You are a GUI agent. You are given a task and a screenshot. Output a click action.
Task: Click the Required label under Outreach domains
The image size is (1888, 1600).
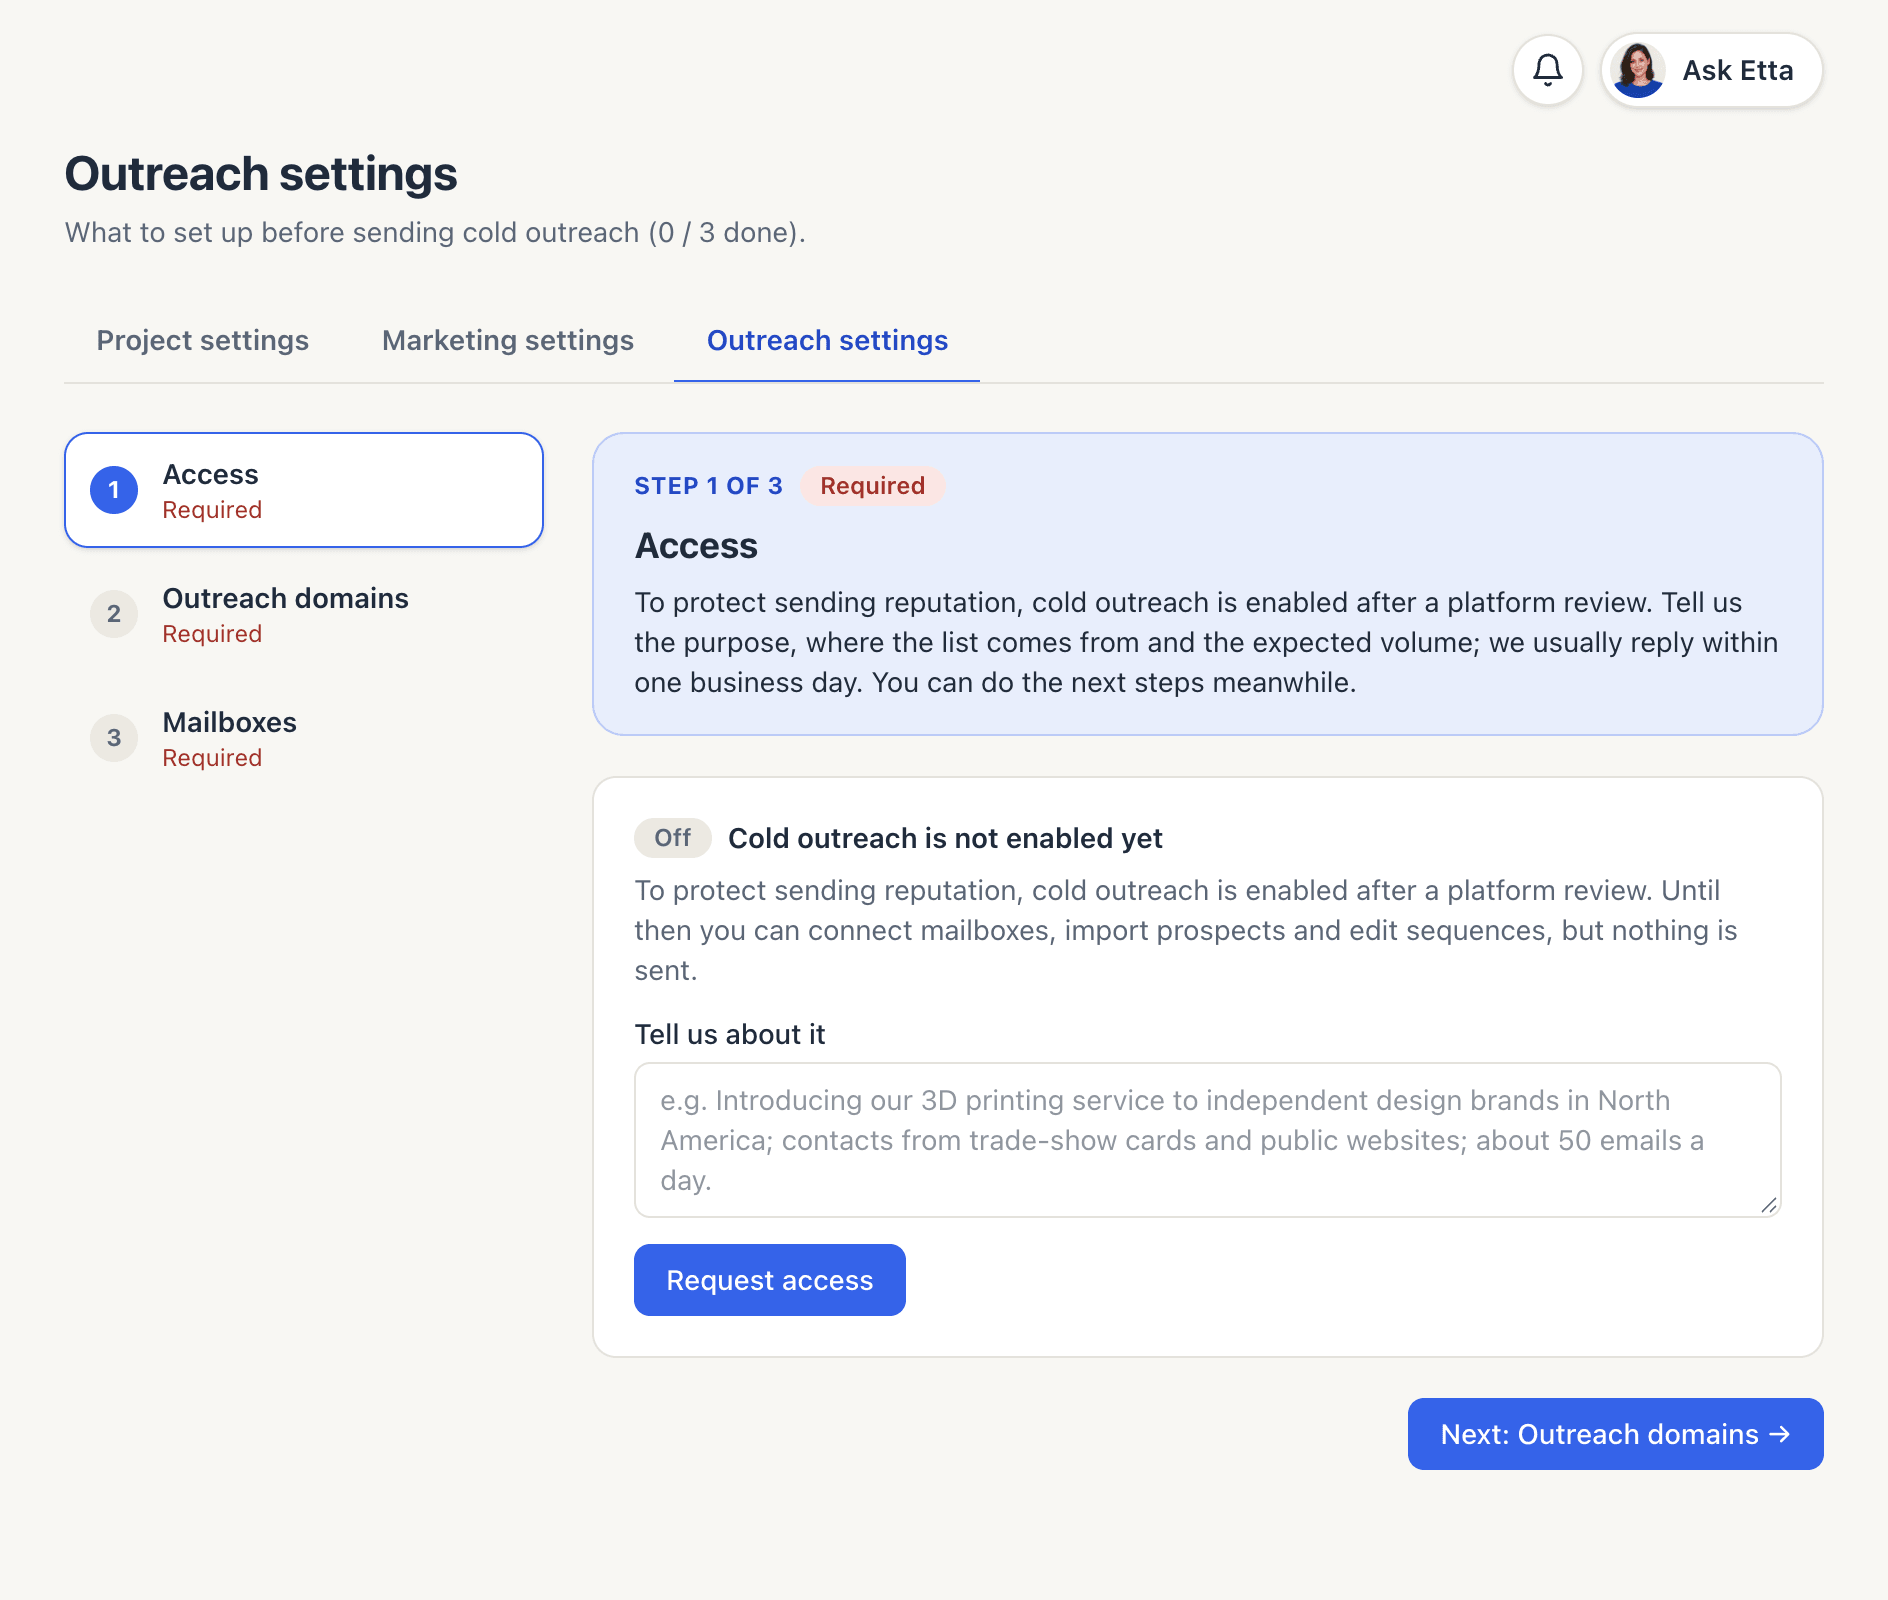click(212, 634)
